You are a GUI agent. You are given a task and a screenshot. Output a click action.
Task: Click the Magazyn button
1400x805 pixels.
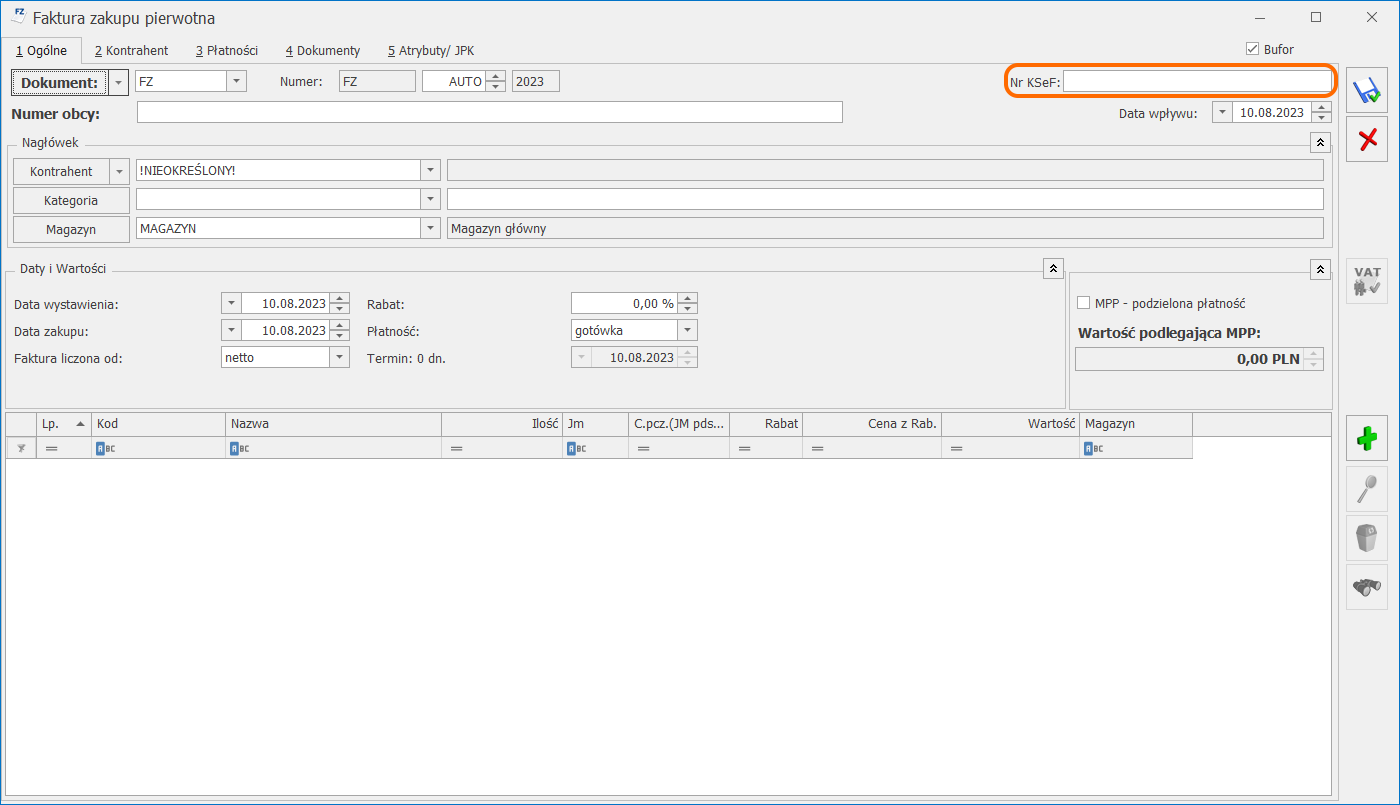pos(71,229)
